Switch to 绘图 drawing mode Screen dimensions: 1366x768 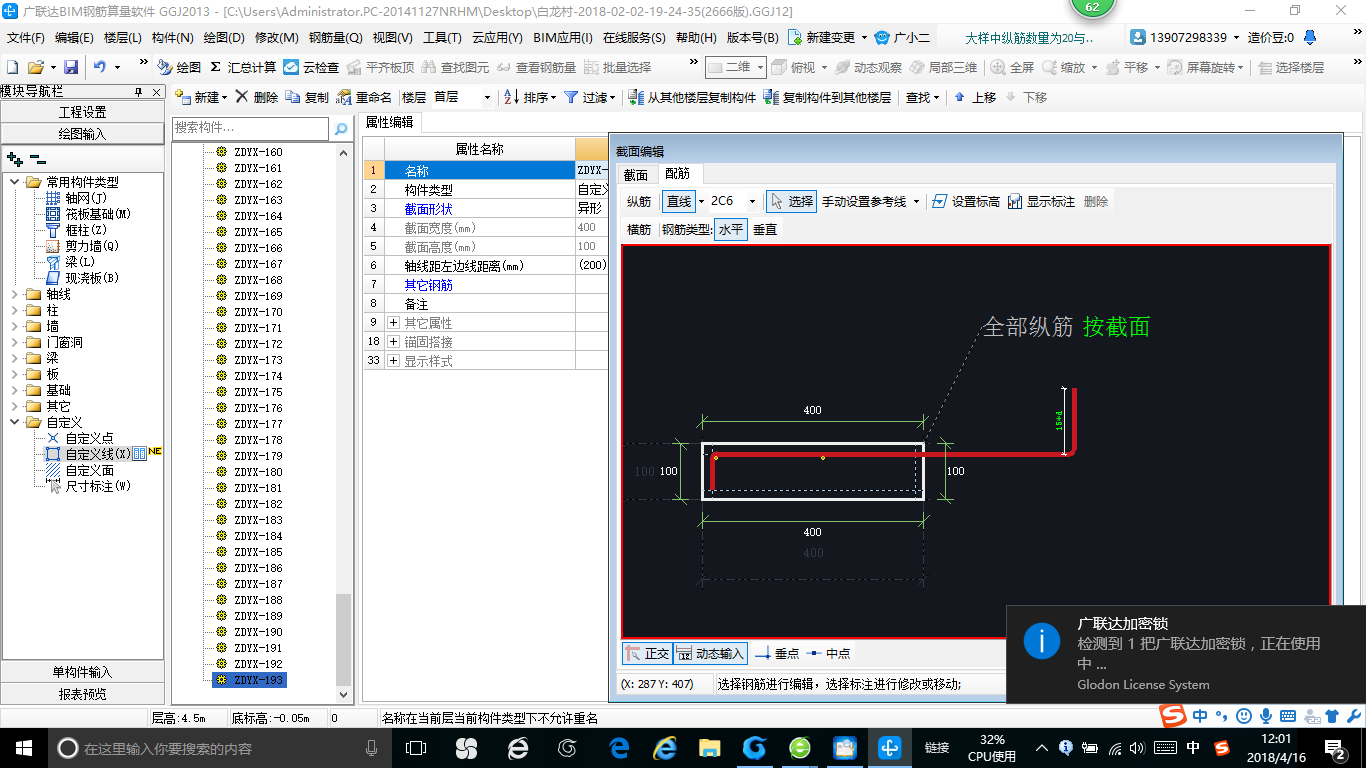179,67
